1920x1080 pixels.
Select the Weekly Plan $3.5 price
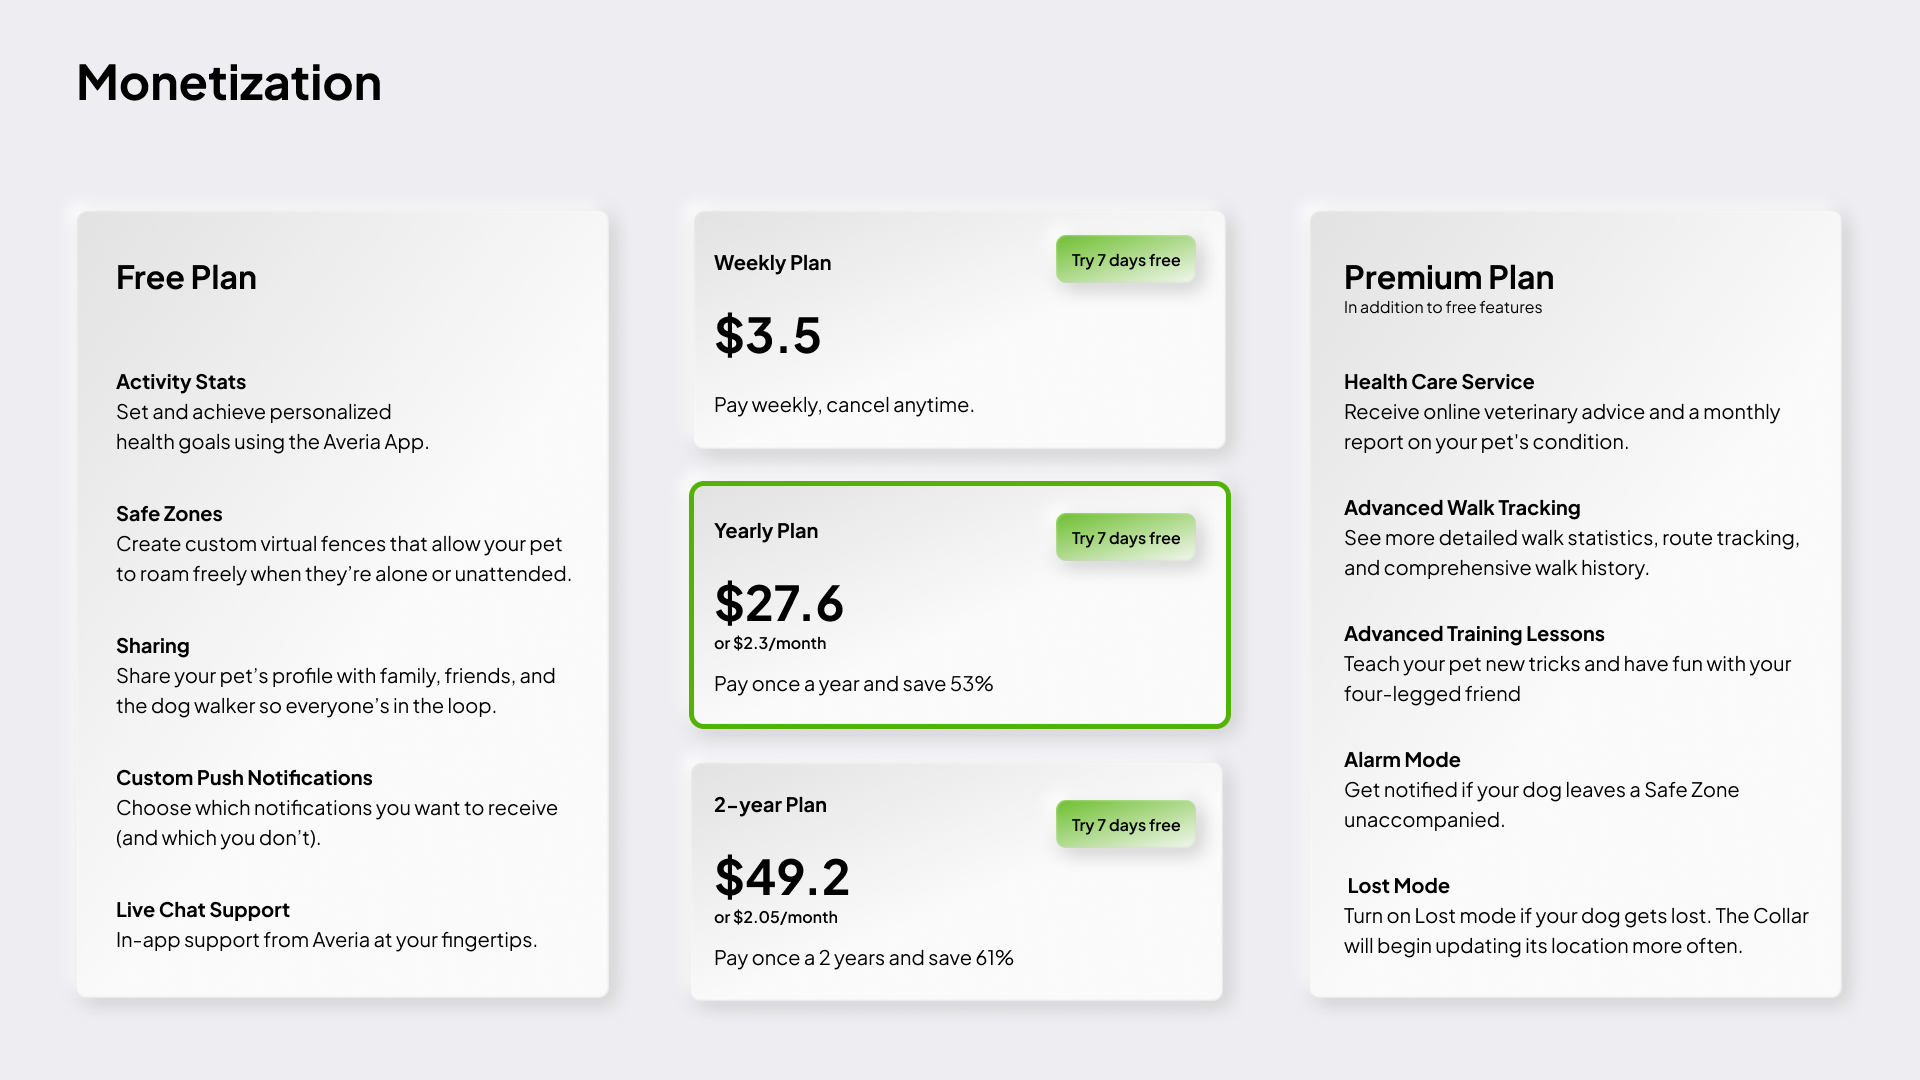click(767, 335)
